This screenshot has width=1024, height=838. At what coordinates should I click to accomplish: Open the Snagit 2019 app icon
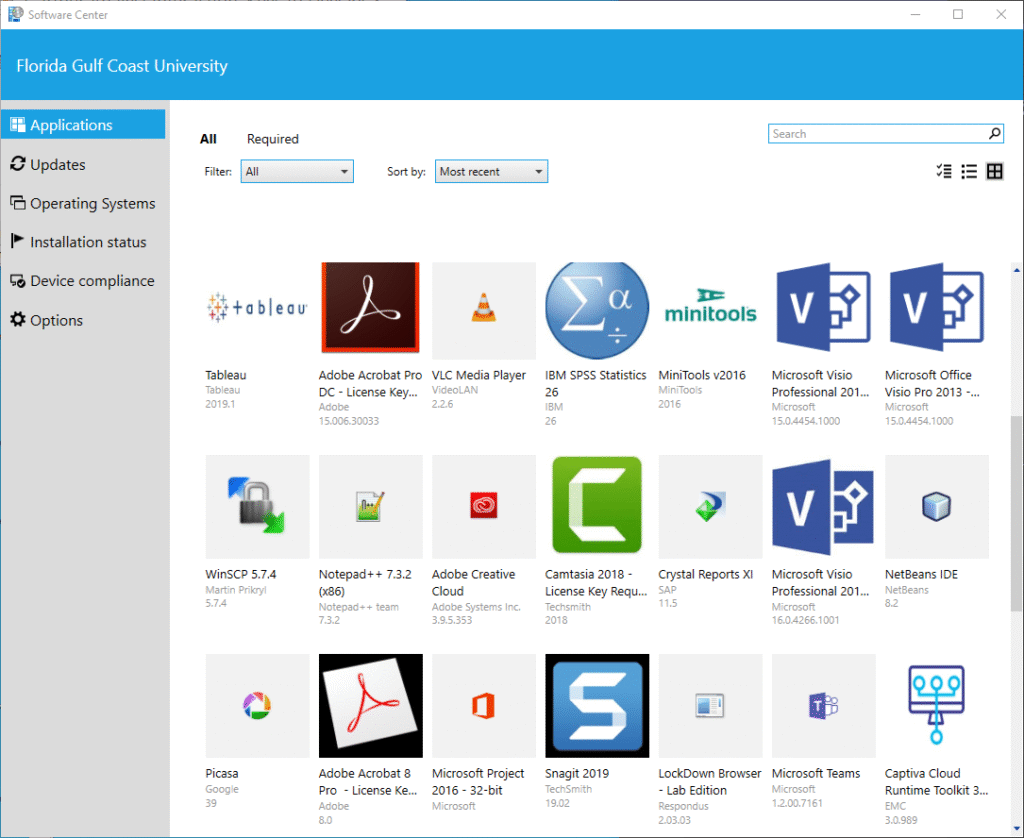pos(597,705)
